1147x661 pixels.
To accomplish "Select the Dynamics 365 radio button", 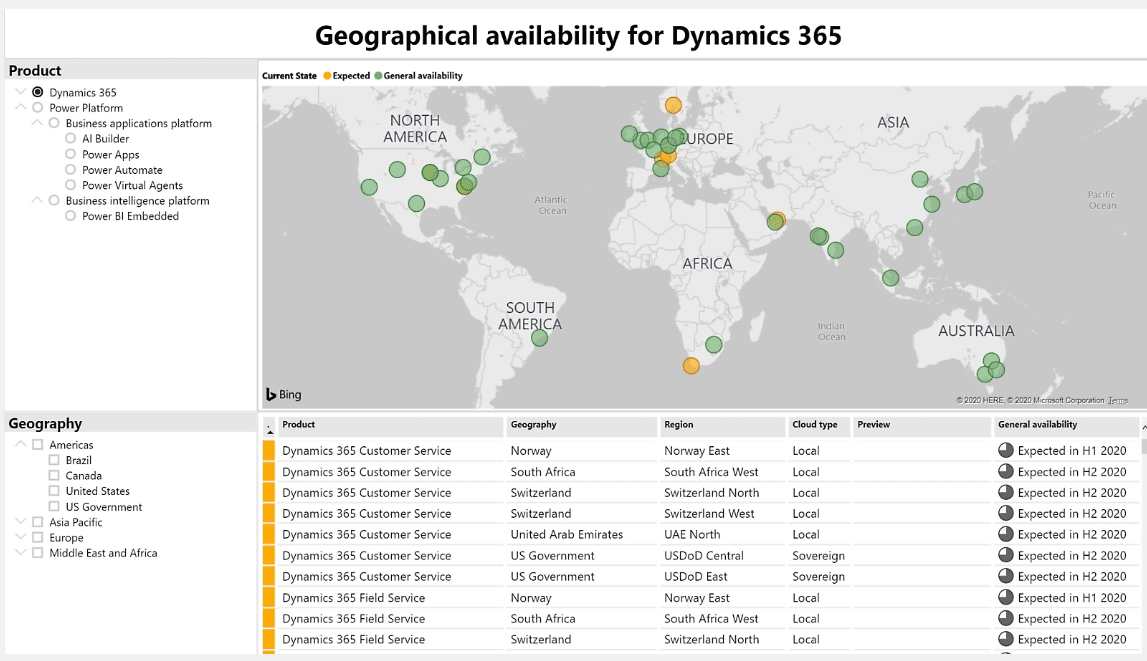I will pos(37,92).
